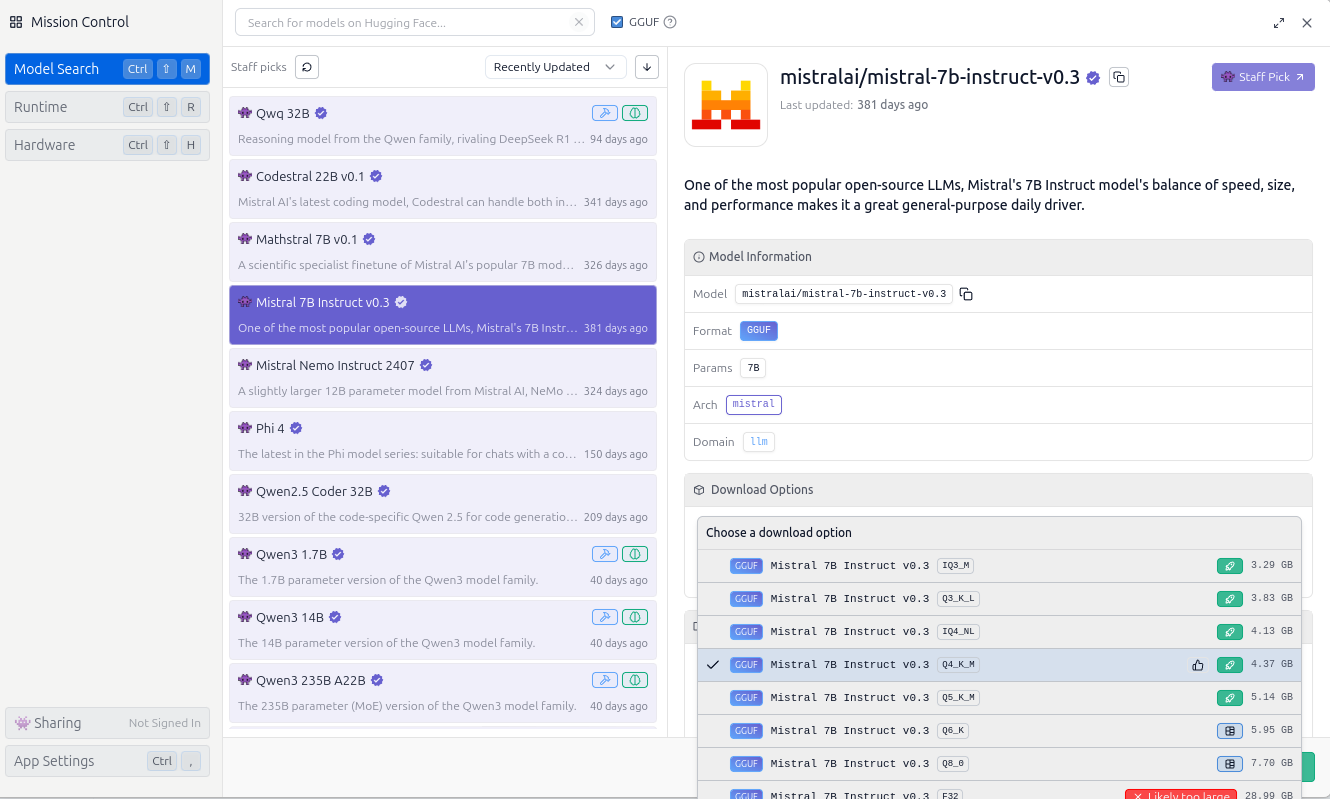Click the verified badge next to the model title
The image size is (1330, 799).
[1094, 77]
